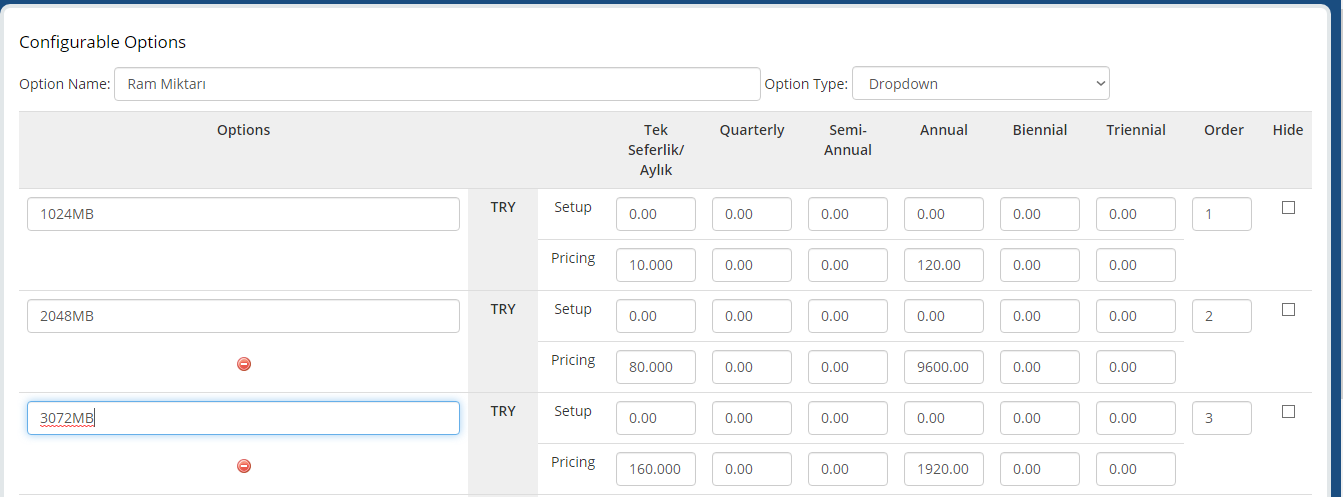The image size is (1343, 497).
Task: Edit 1024MB biennial pricing field
Action: 1040,265
